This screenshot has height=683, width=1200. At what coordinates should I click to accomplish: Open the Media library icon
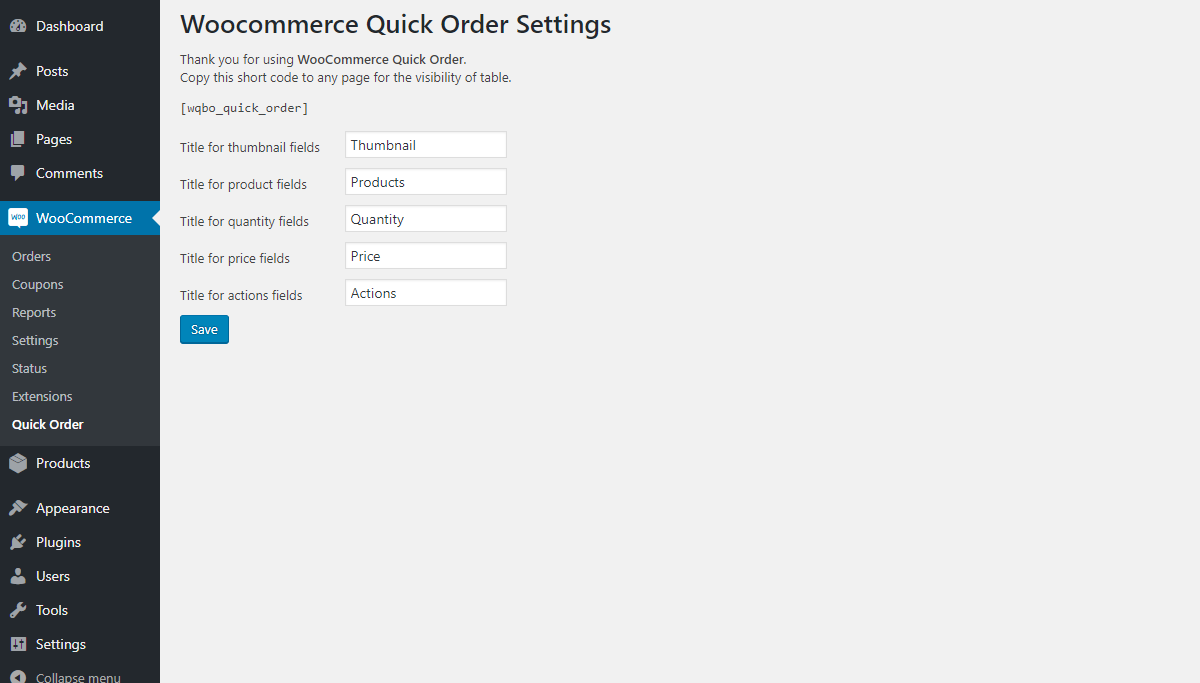tap(20, 104)
